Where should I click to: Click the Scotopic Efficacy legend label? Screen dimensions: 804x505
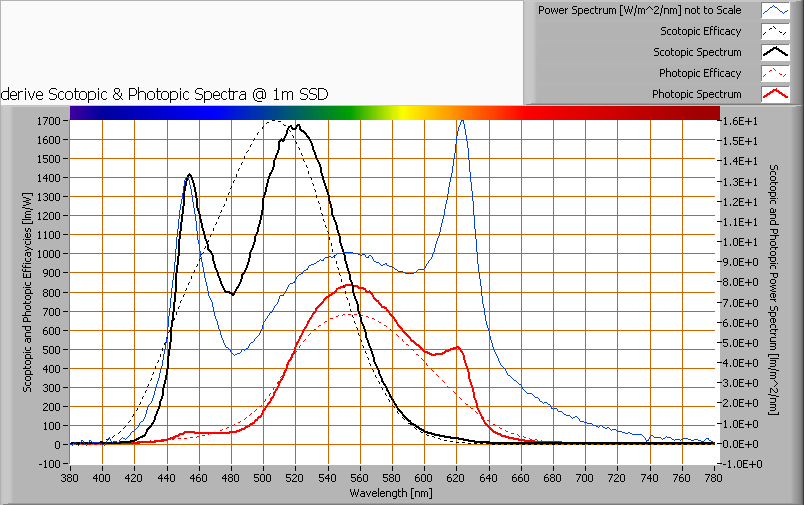click(700, 32)
